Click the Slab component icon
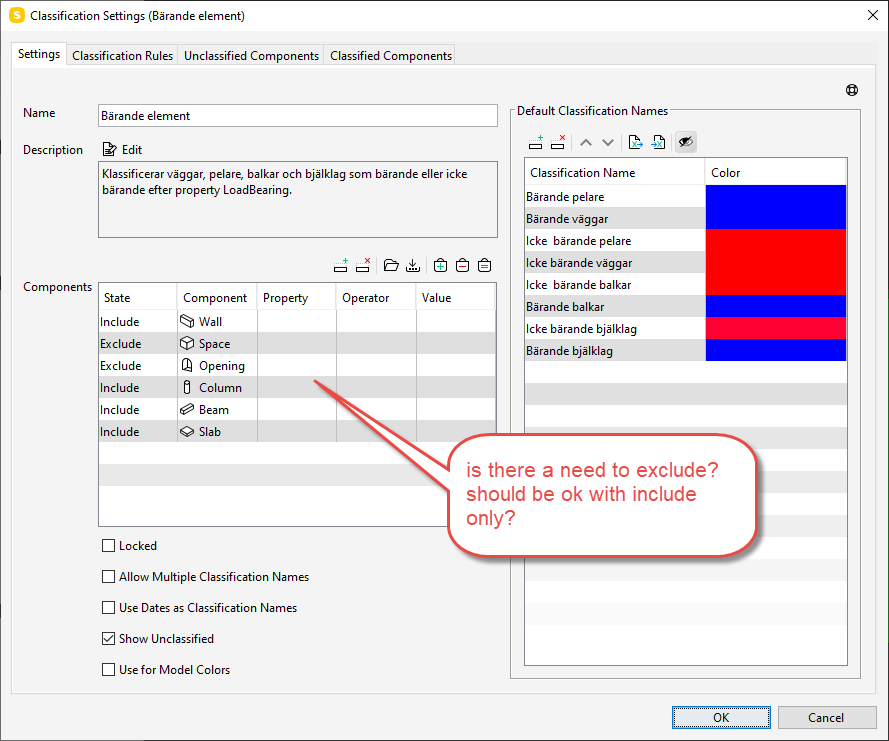 click(x=187, y=431)
